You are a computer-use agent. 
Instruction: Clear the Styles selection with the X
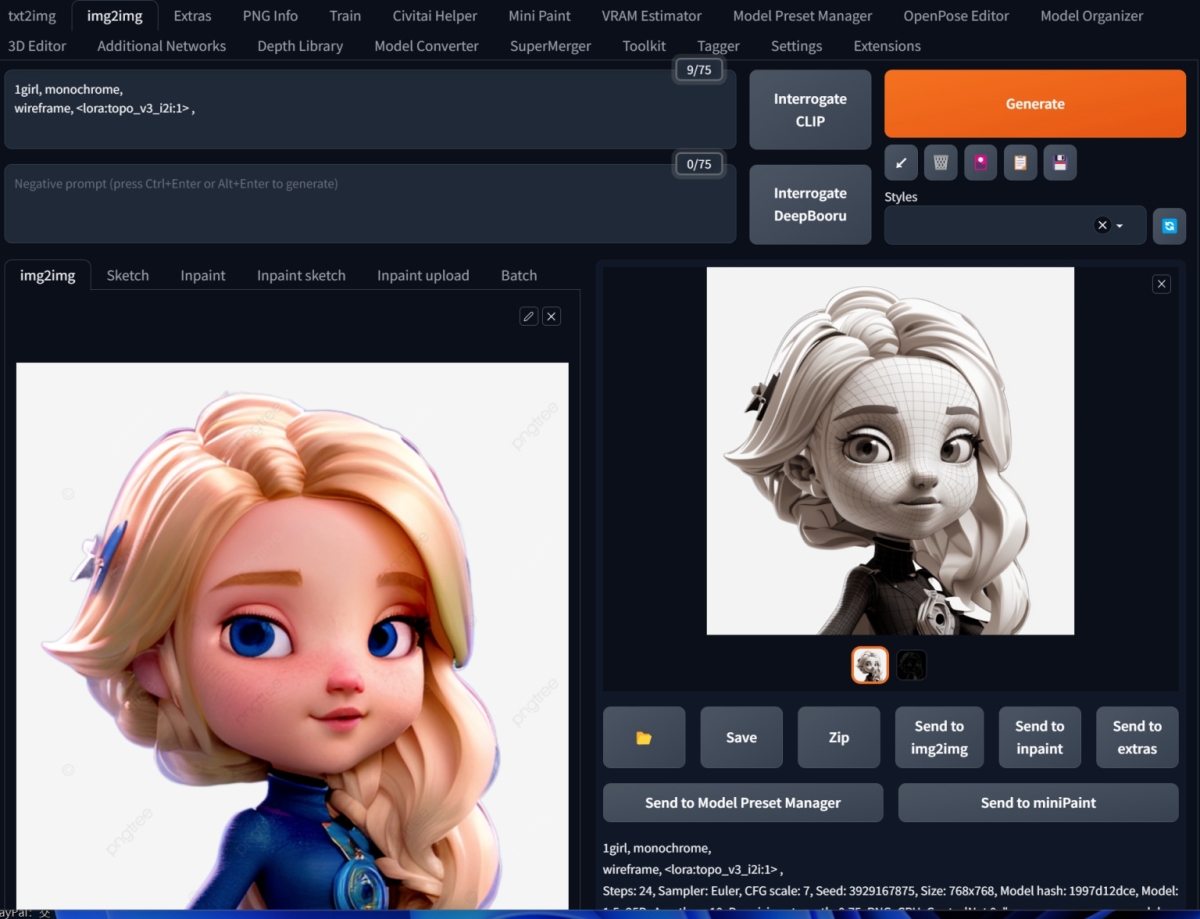[1102, 226]
